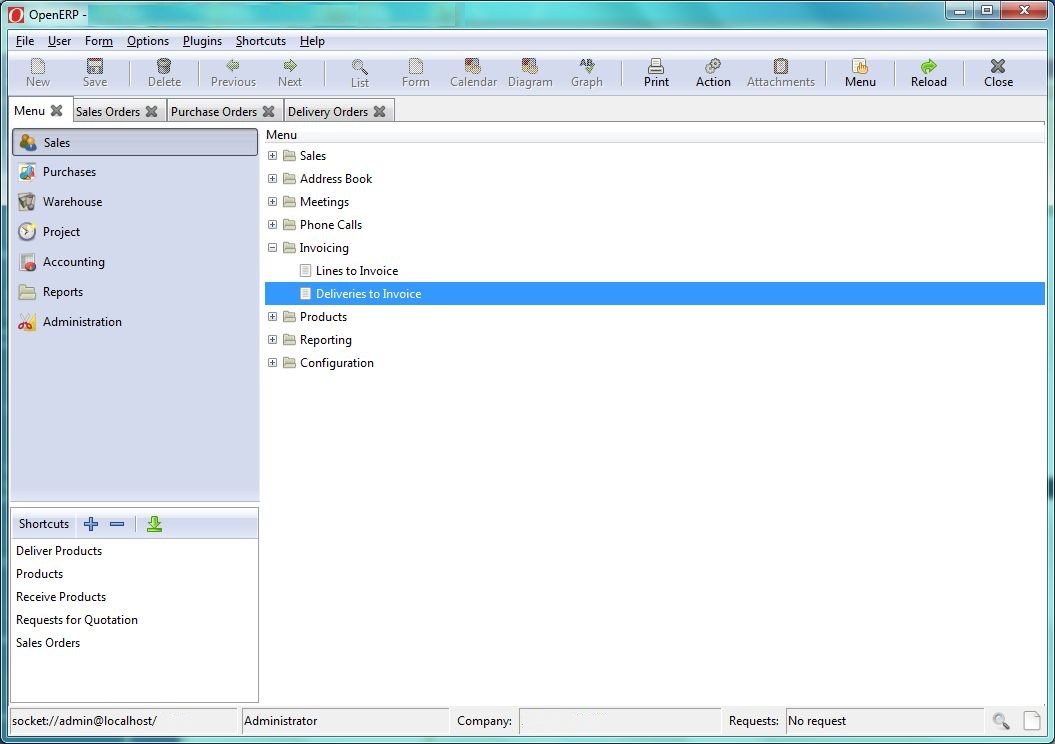Open the Lines to Invoice item
1055x744 pixels.
click(357, 270)
